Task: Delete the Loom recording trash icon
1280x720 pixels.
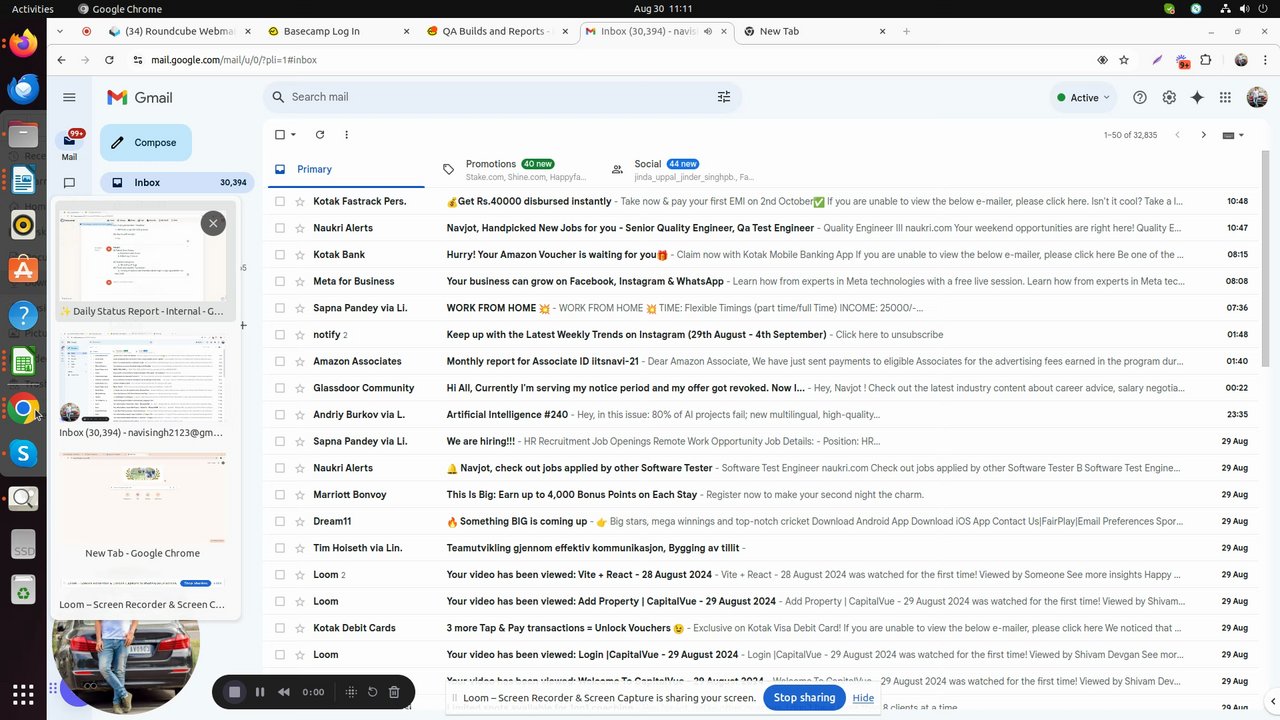Action: (x=394, y=692)
